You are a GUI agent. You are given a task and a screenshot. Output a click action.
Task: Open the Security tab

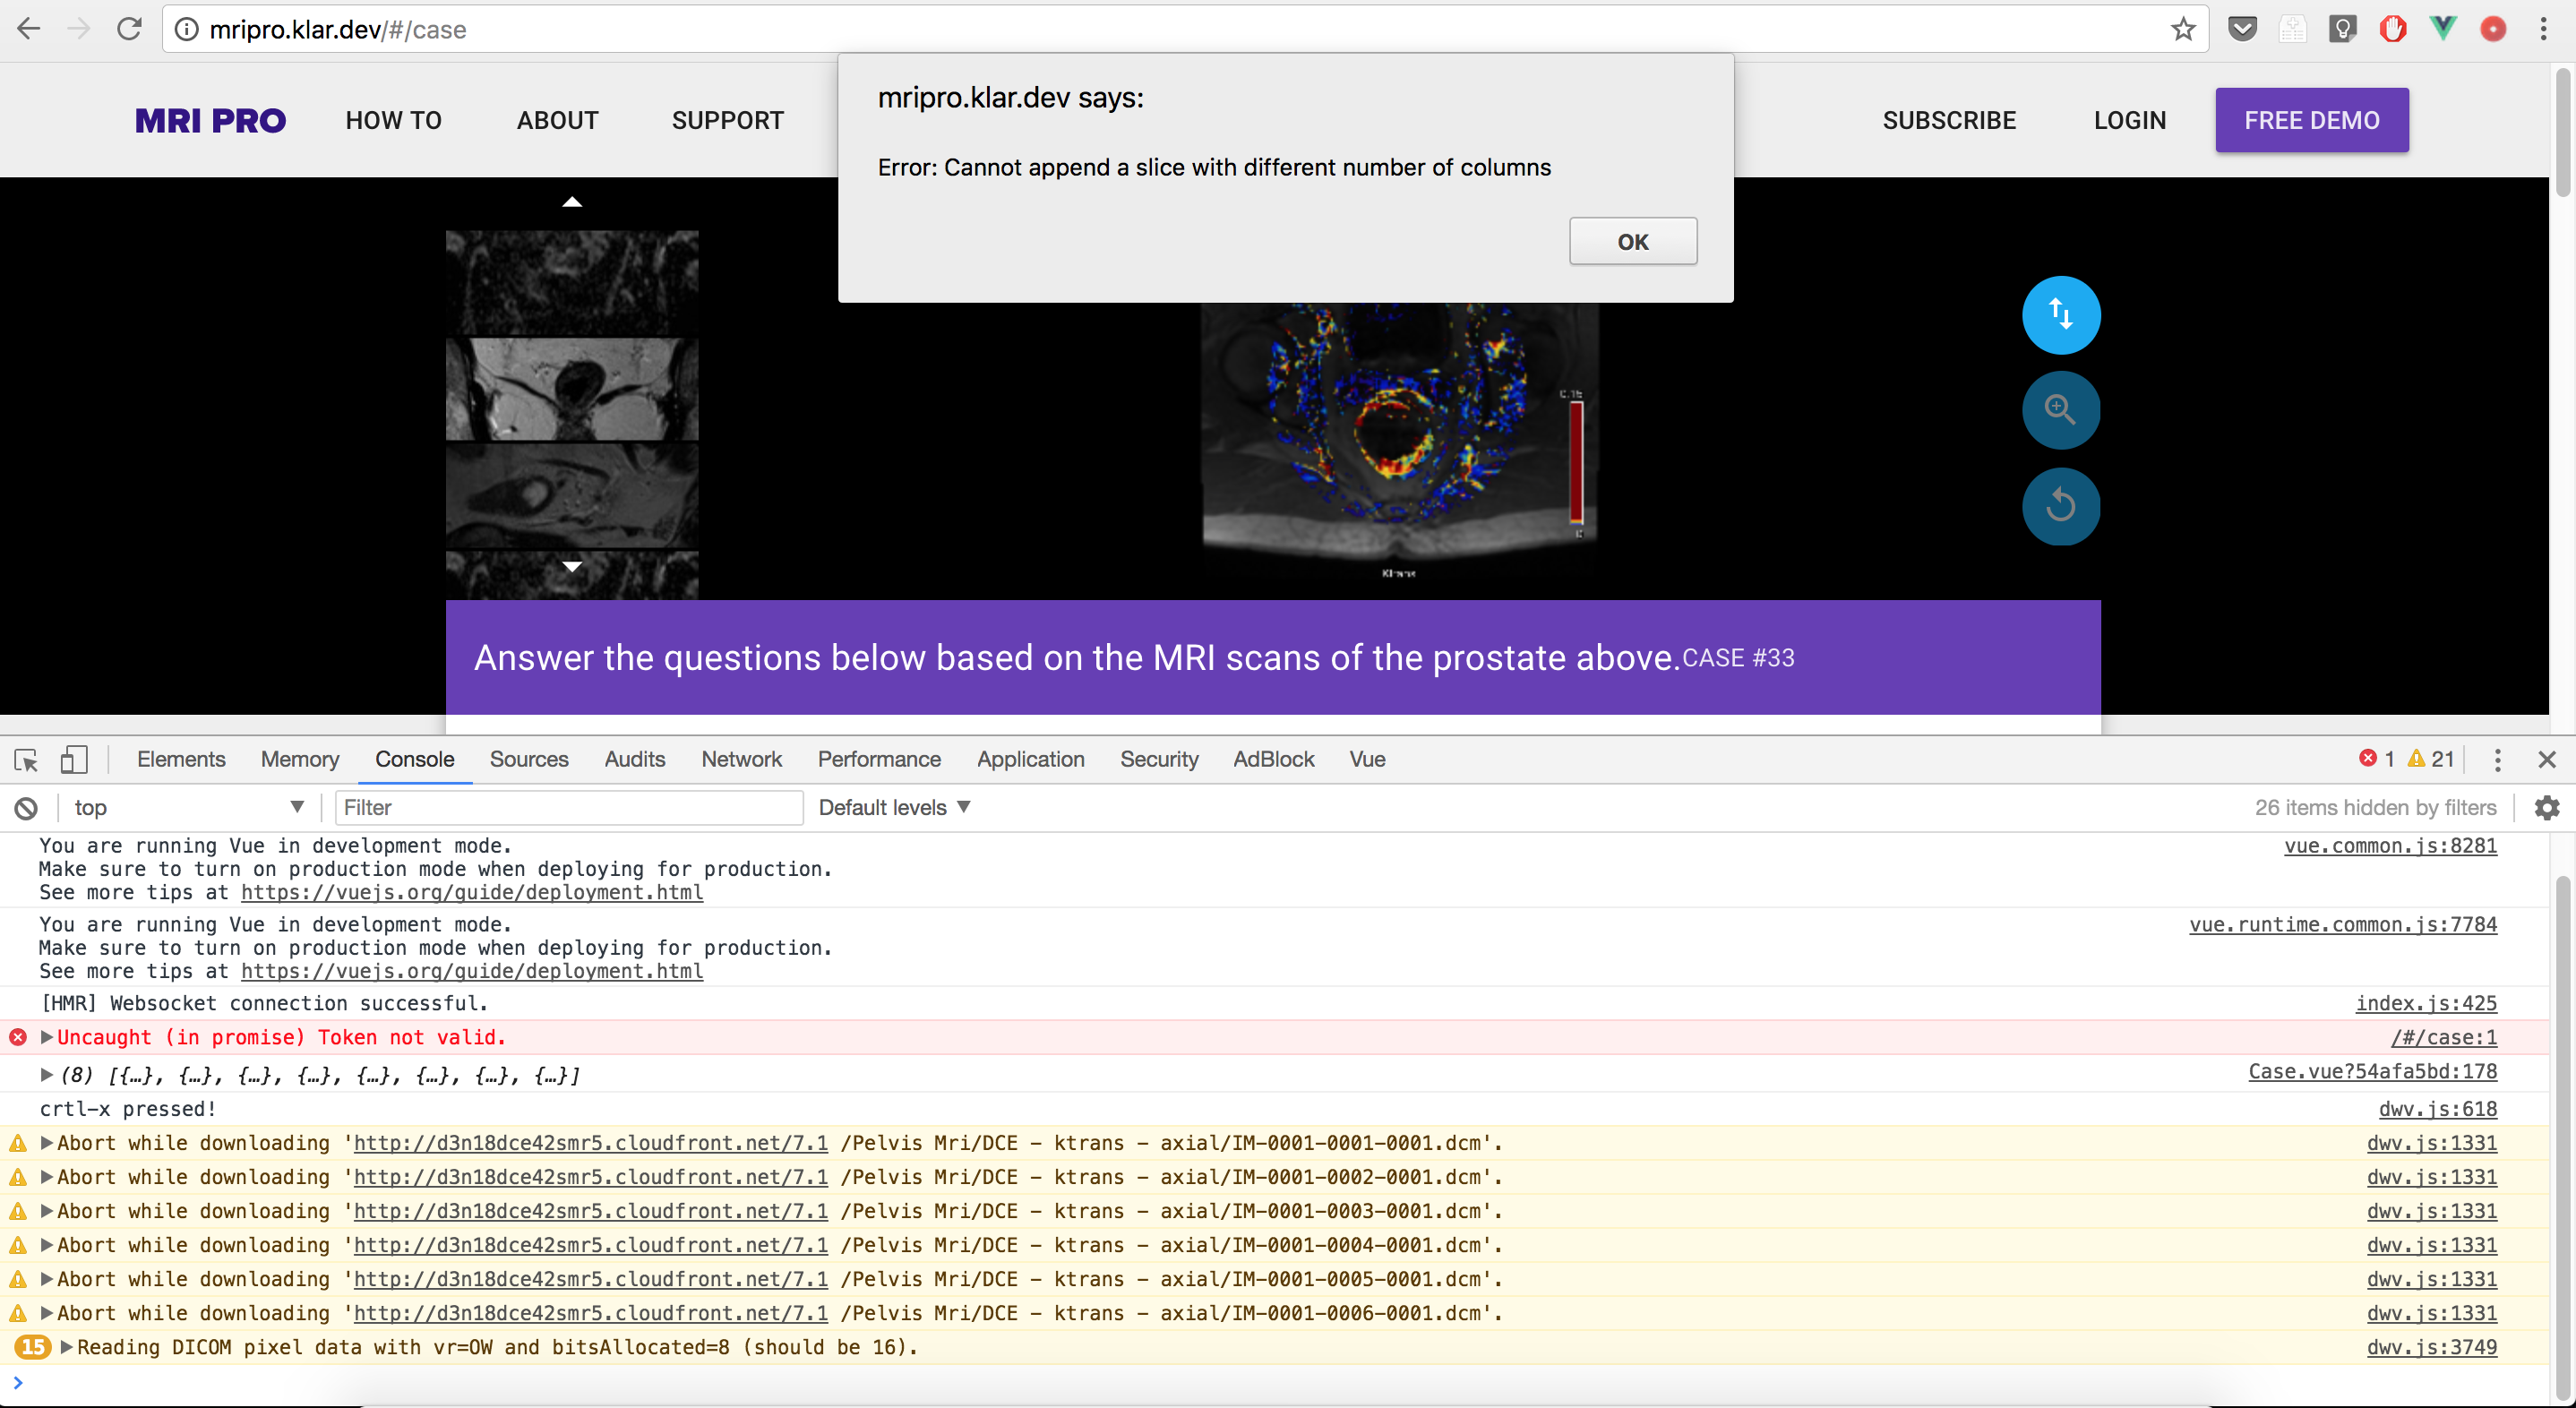[x=1159, y=759]
